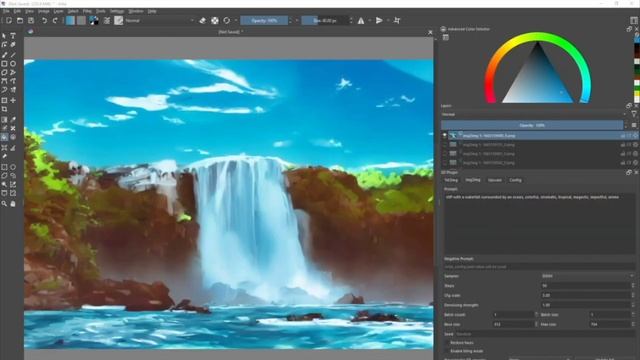Open the File menu
The image size is (640, 360).
coord(6,11)
